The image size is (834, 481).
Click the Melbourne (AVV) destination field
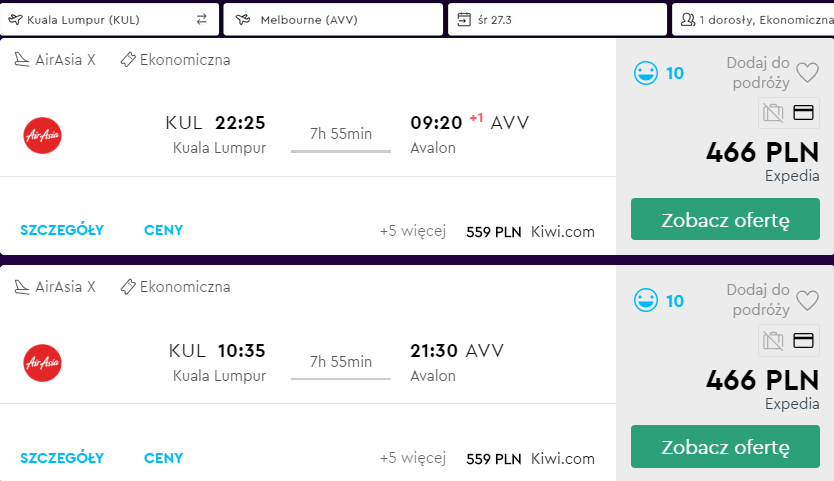332,19
